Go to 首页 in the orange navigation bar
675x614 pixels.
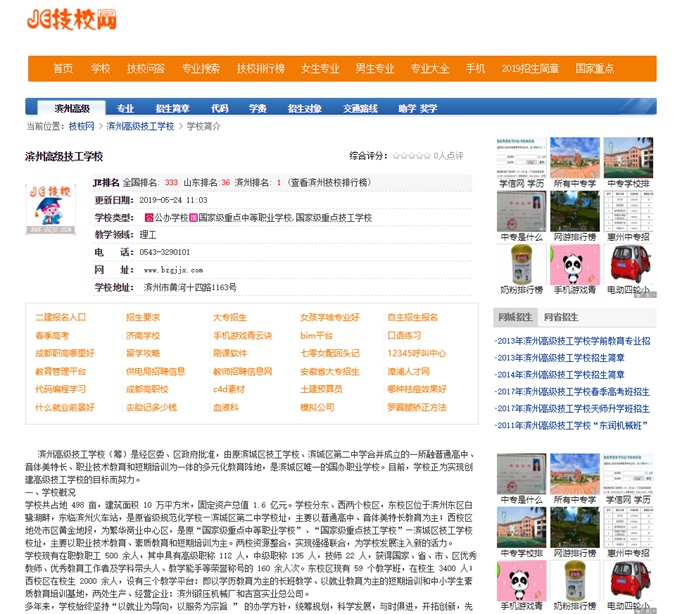pyautogui.click(x=62, y=68)
